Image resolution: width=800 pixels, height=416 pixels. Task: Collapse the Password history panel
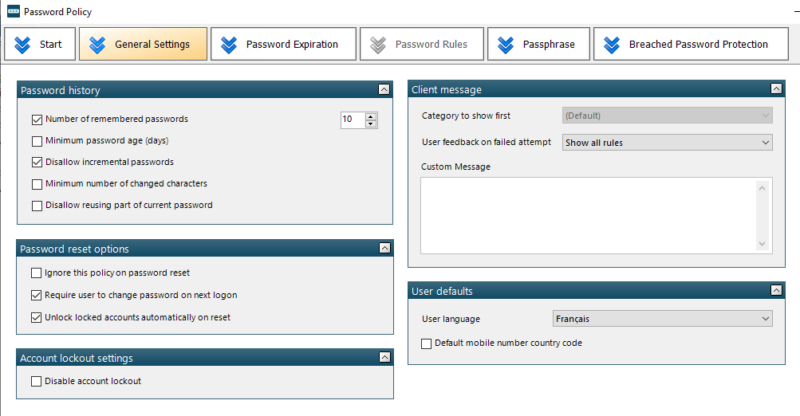point(385,90)
